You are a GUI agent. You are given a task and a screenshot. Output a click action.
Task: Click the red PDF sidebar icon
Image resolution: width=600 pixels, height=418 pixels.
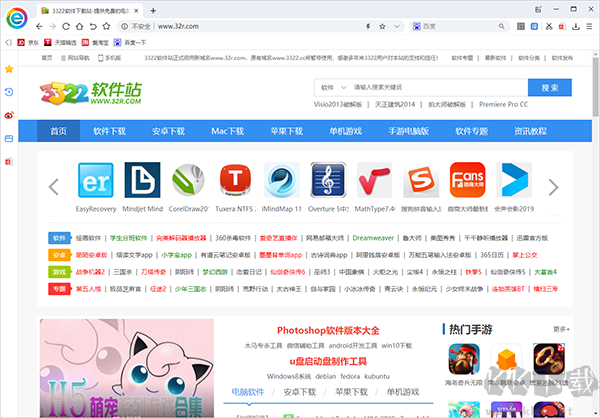(x=9, y=162)
